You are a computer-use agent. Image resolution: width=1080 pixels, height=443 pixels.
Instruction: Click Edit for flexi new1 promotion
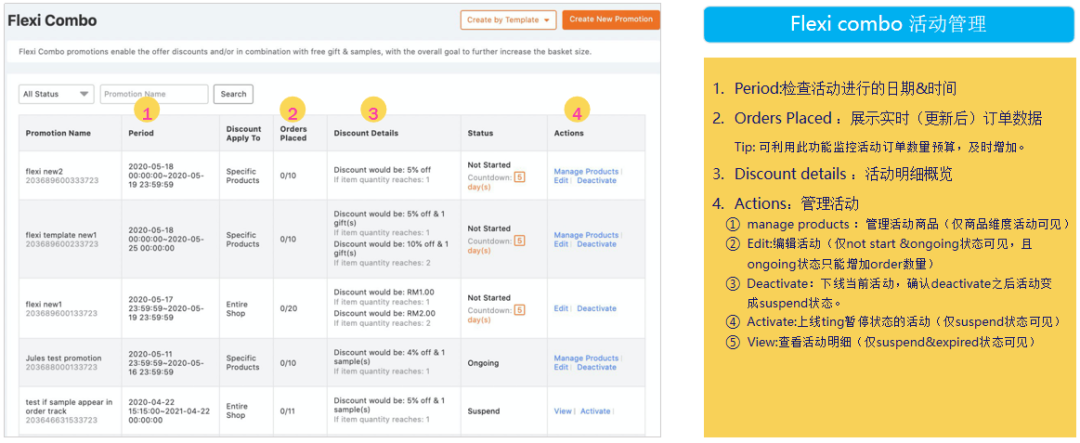coord(561,309)
